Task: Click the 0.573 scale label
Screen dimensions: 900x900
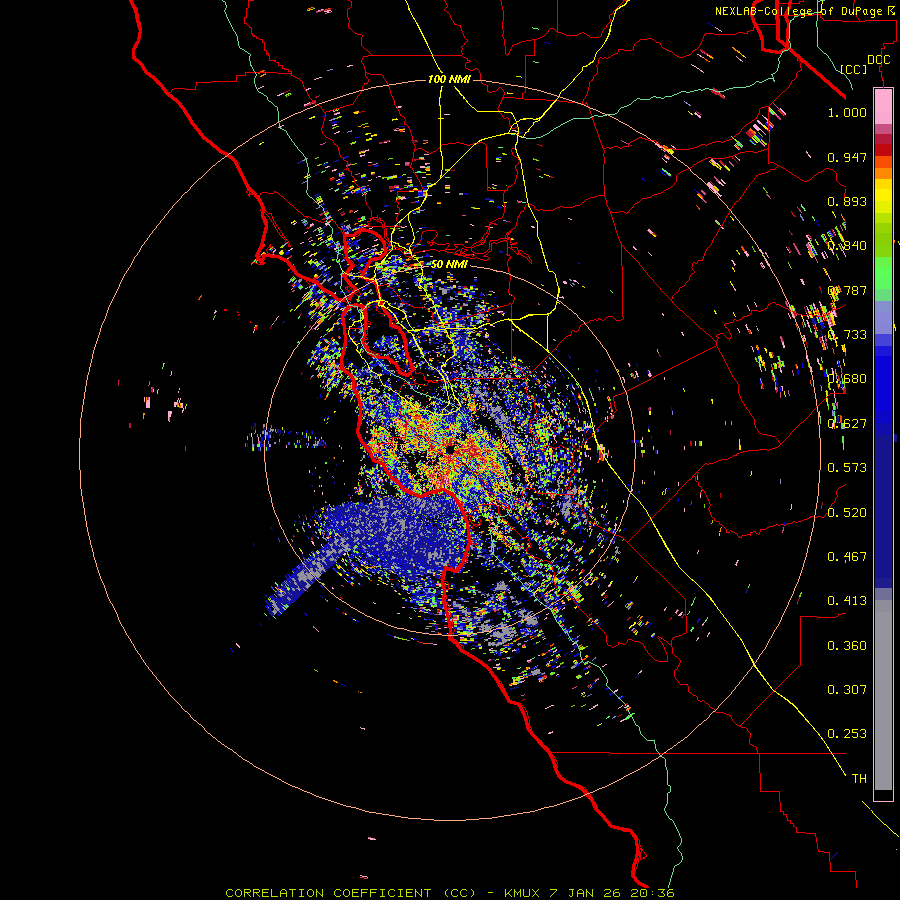Action: click(847, 467)
